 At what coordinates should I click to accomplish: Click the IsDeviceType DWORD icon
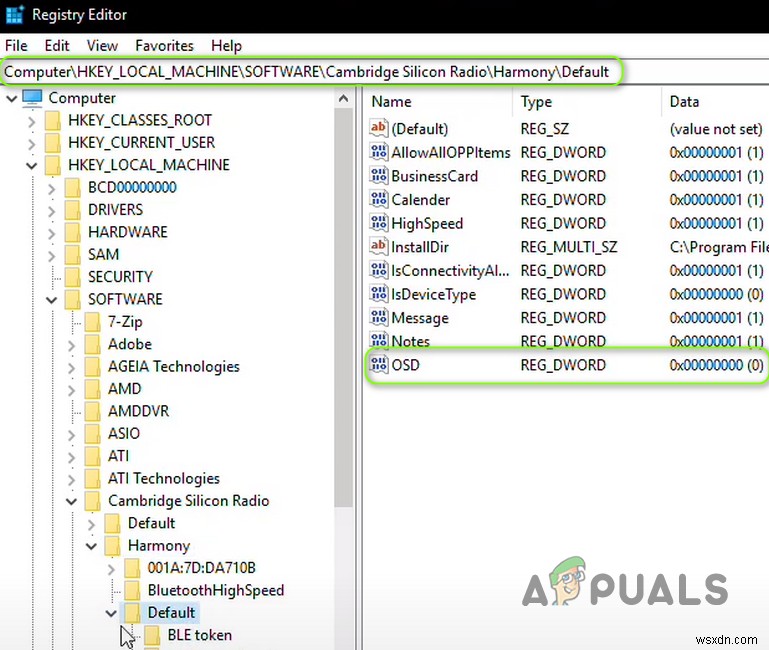[x=379, y=294]
